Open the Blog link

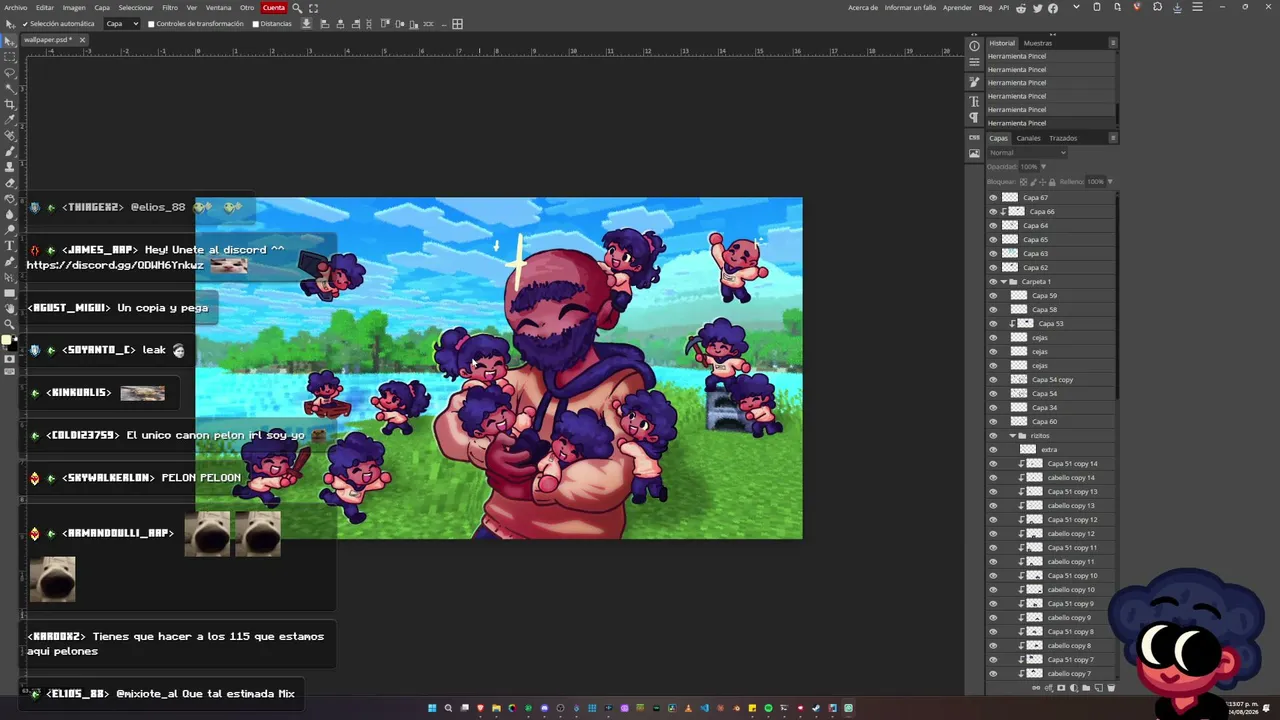[986, 8]
